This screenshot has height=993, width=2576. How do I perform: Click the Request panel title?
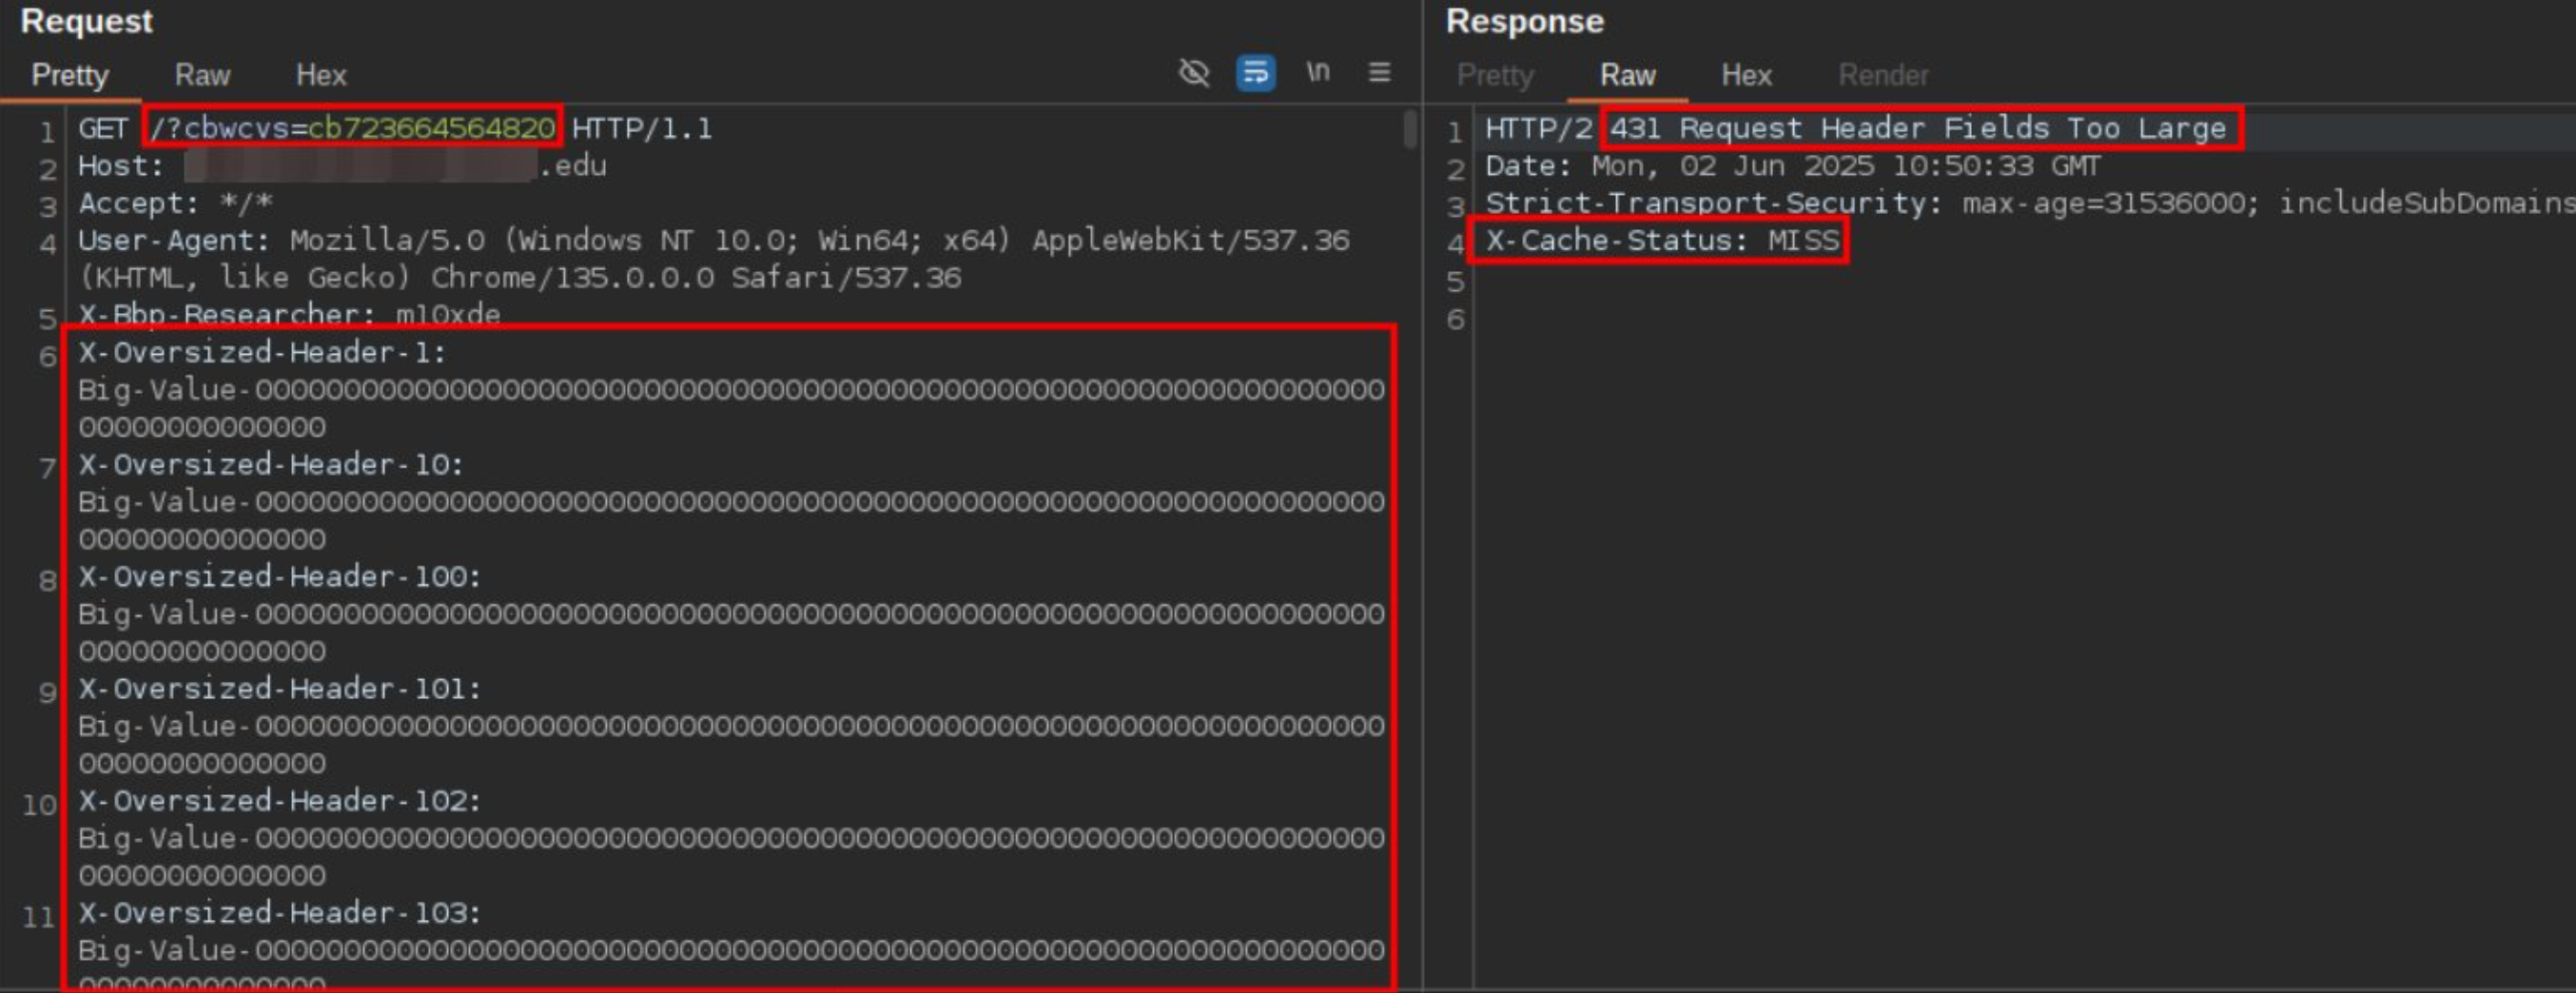click(x=86, y=21)
